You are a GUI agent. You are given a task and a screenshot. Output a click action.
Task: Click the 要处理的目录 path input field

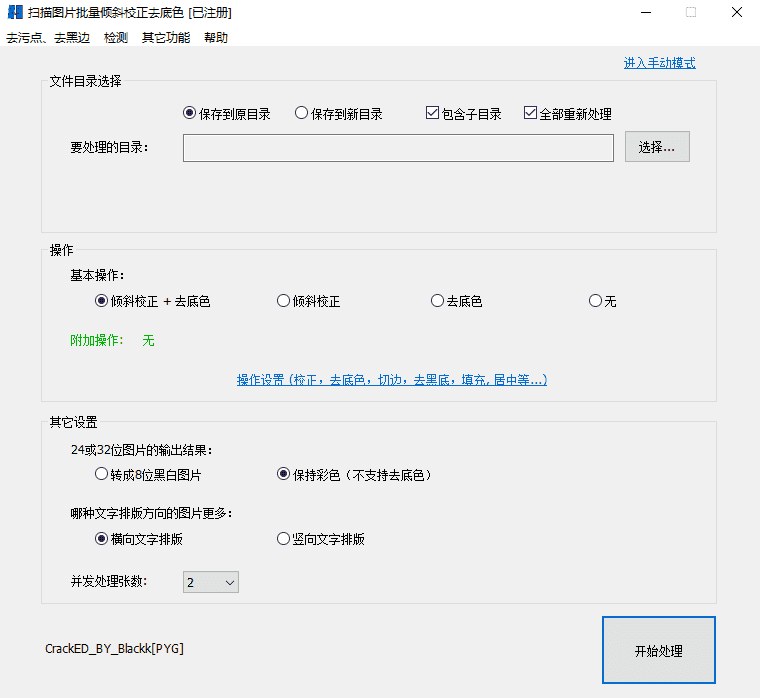398,148
